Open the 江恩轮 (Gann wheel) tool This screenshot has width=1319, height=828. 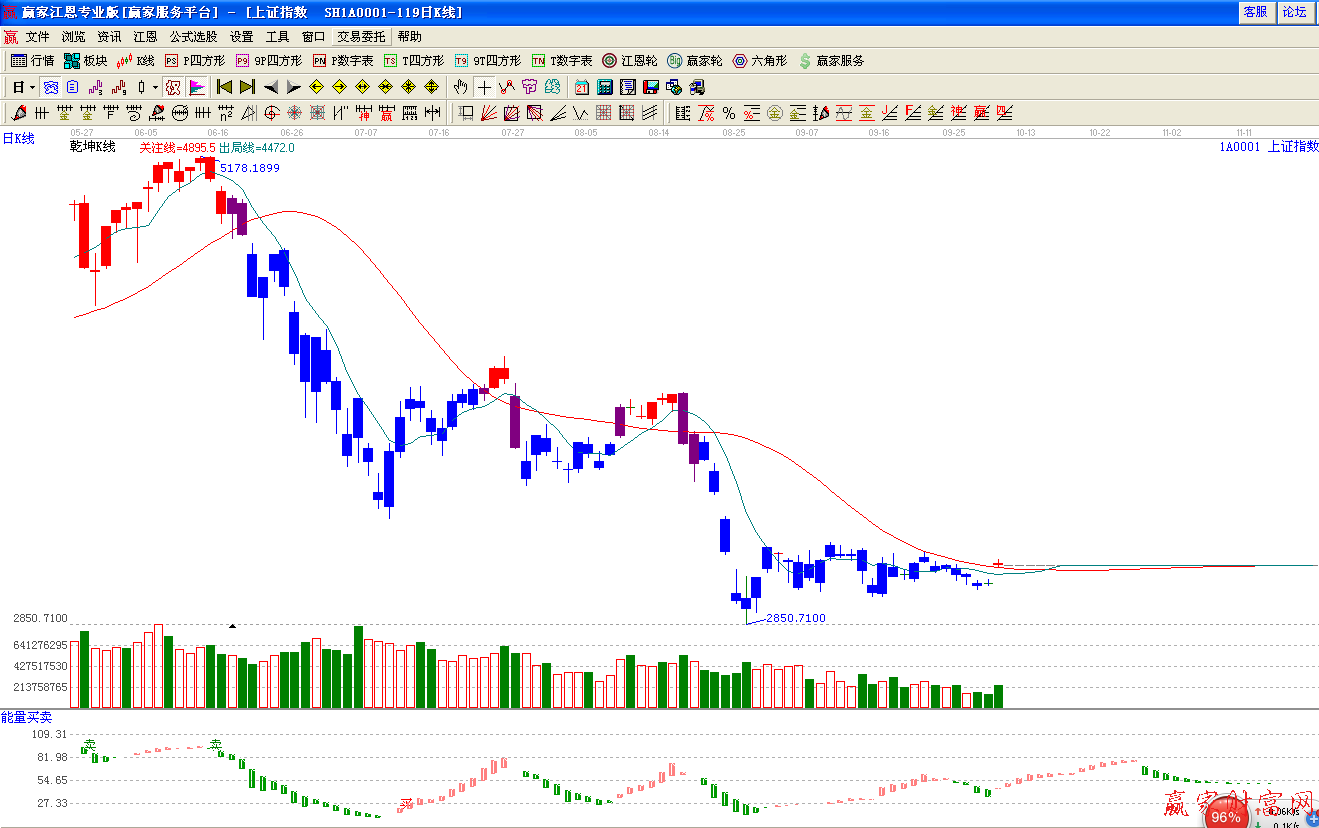(x=629, y=61)
